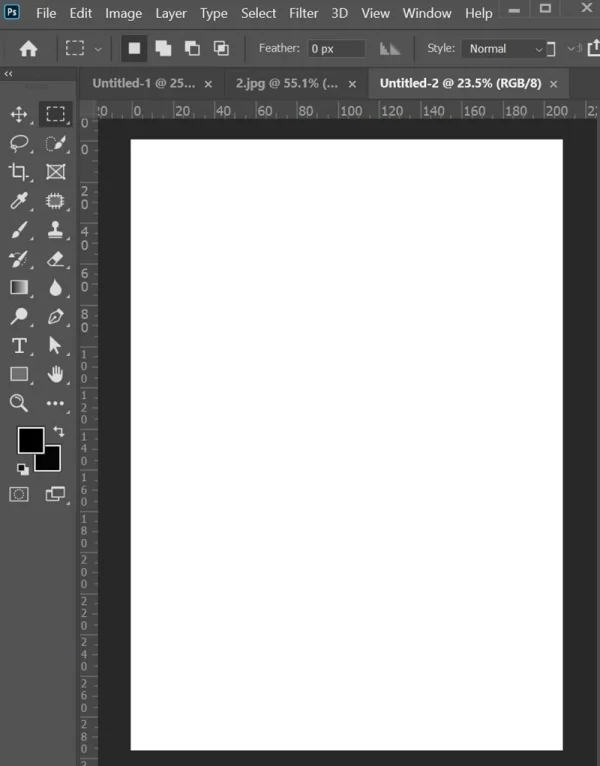Open the 3D menu
This screenshot has height=766, width=600.
point(340,13)
